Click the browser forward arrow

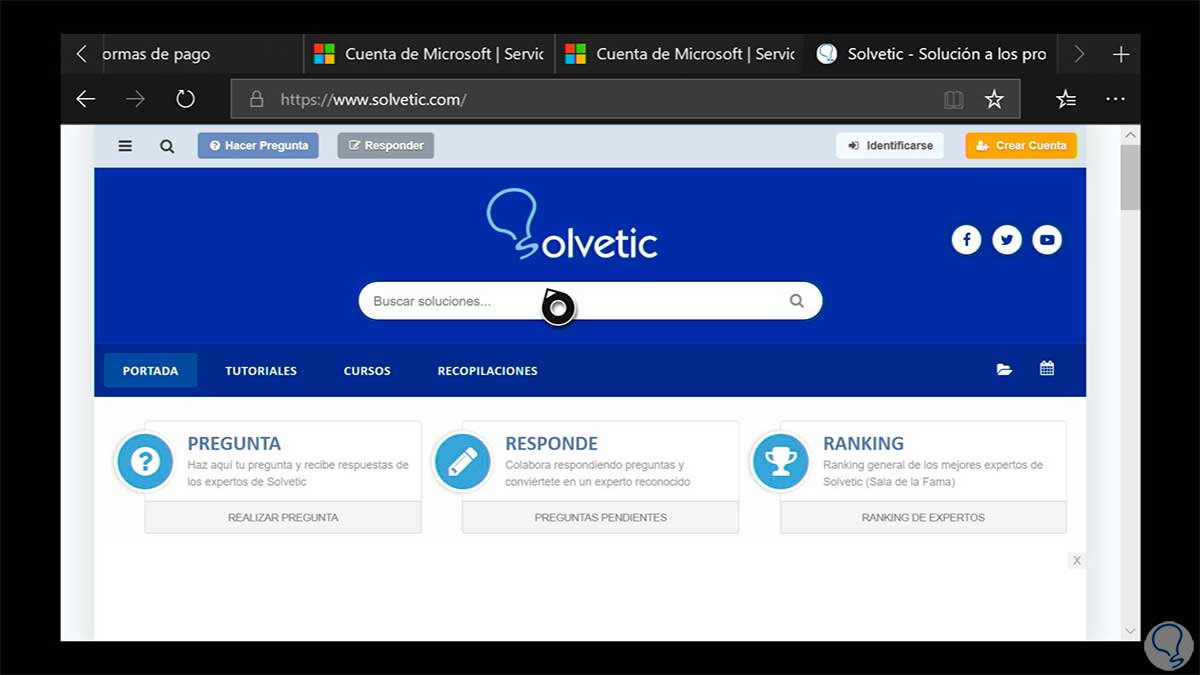[135, 99]
